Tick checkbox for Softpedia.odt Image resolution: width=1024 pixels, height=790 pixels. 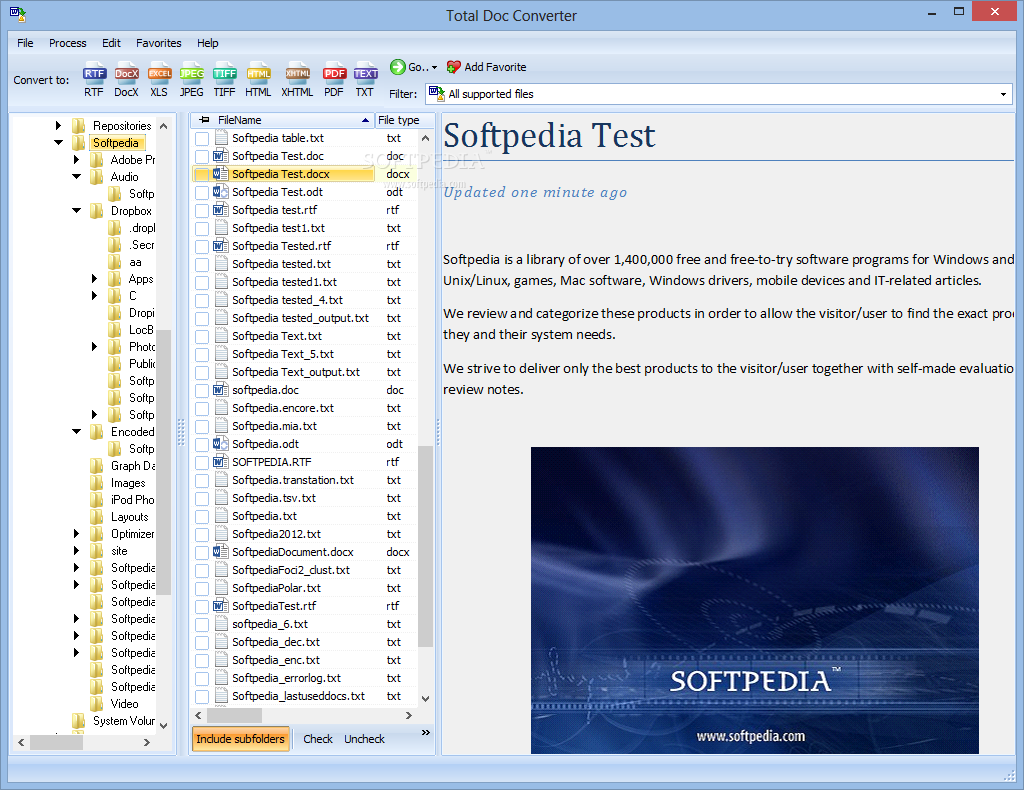coord(202,444)
